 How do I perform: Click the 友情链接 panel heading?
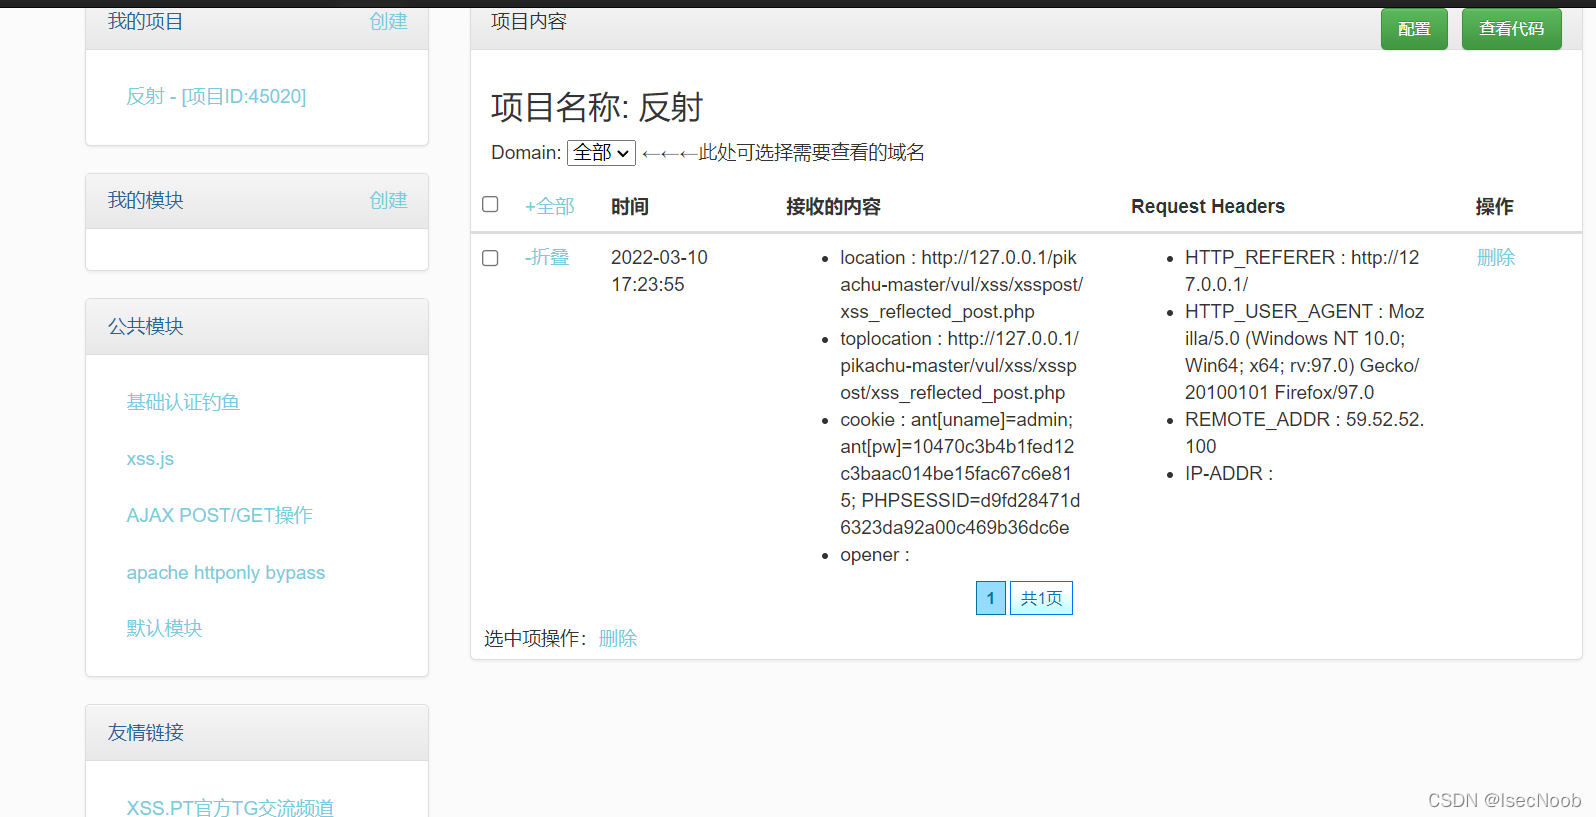coord(146,732)
